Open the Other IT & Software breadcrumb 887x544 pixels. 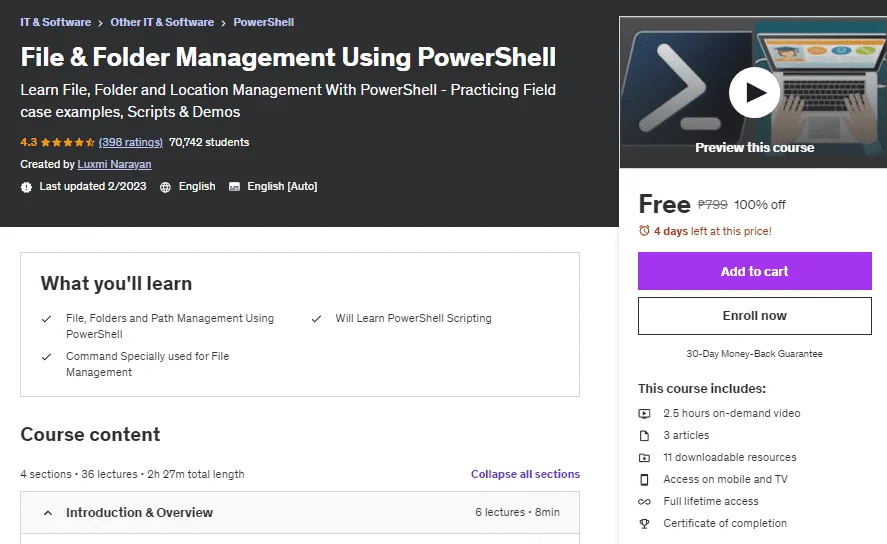(162, 22)
